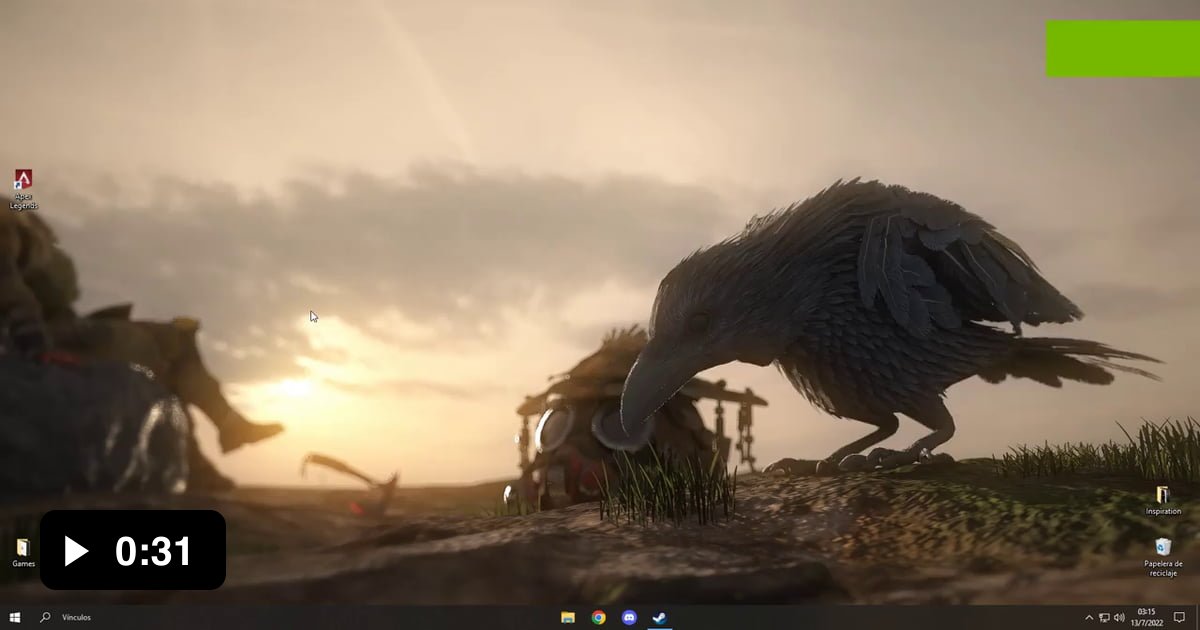Launch Steam from the taskbar
Screen dimensions: 1200x630
[x=657, y=617]
